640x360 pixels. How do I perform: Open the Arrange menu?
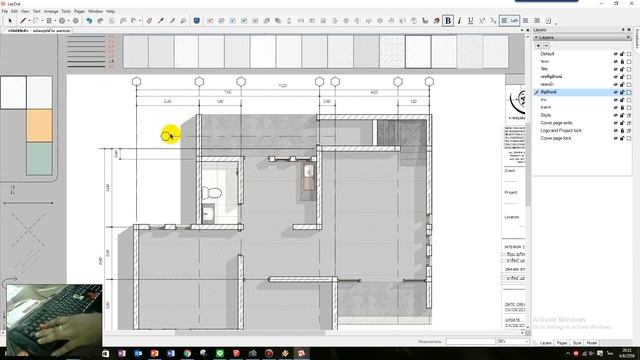point(51,11)
